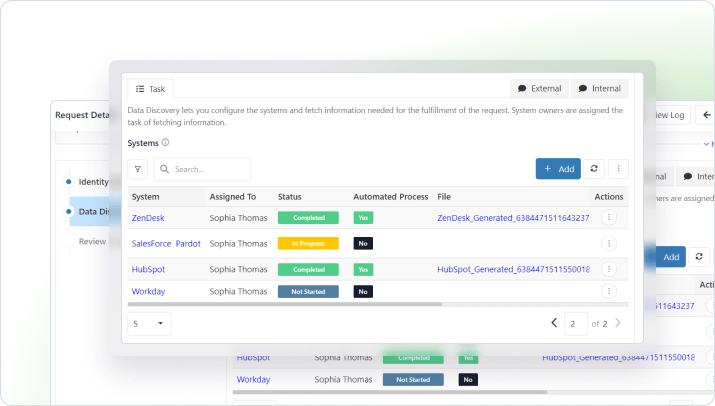Select the Data Discovery step in background sidebar
The image size is (715, 406).
(89, 211)
